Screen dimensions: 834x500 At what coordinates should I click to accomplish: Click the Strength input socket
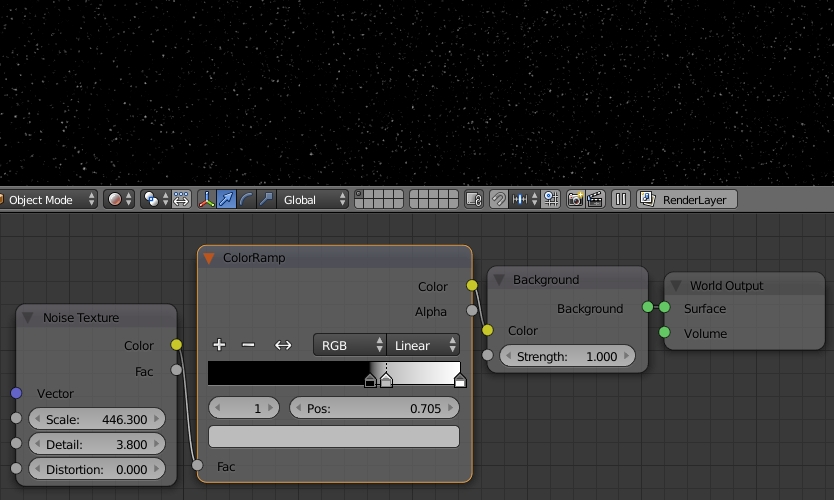[x=488, y=355]
